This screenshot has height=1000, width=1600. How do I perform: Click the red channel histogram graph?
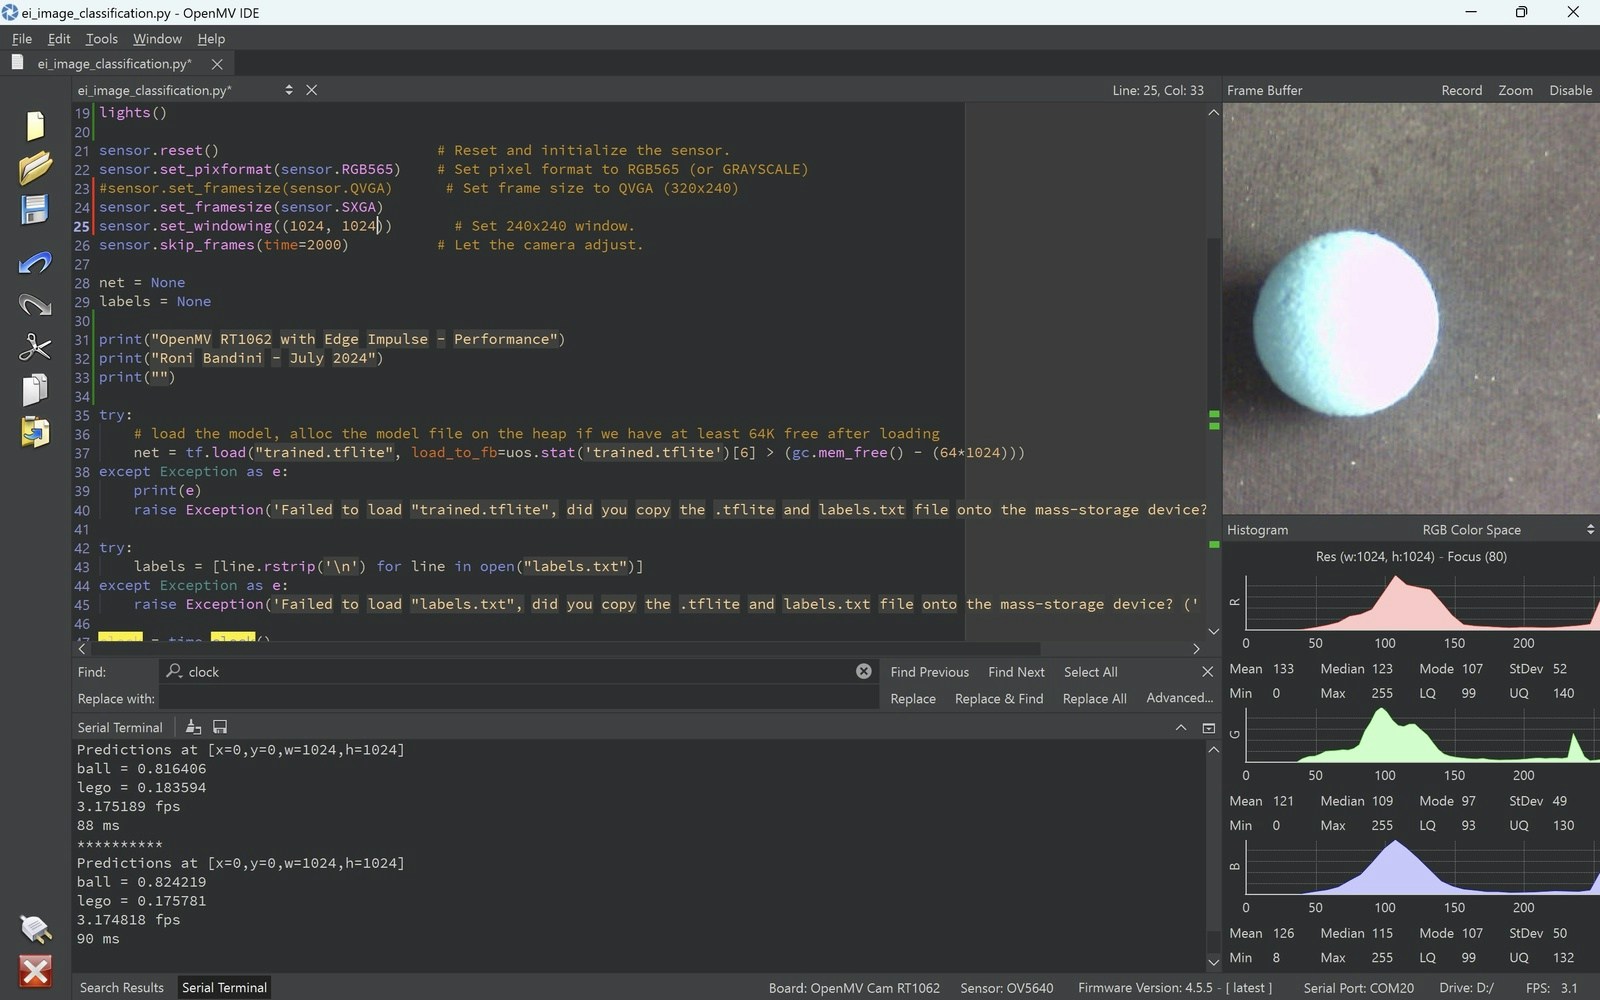click(1421, 601)
